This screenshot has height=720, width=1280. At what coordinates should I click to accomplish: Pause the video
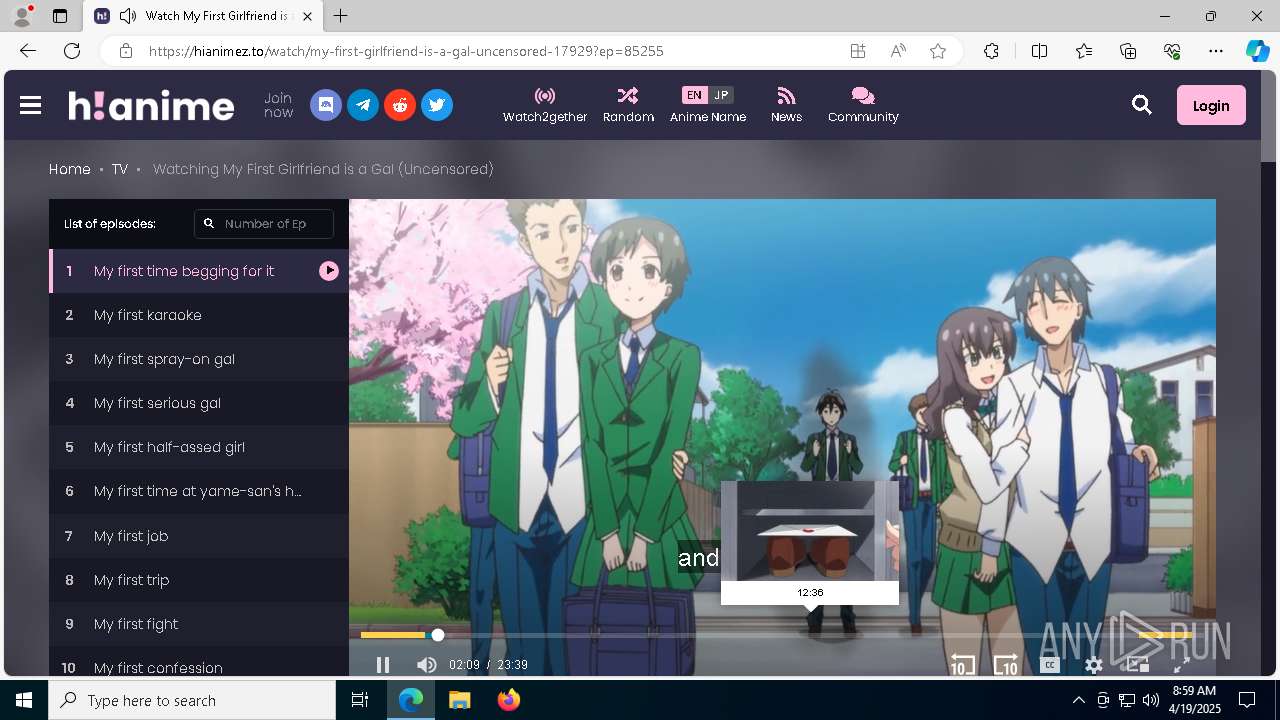[382, 665]
